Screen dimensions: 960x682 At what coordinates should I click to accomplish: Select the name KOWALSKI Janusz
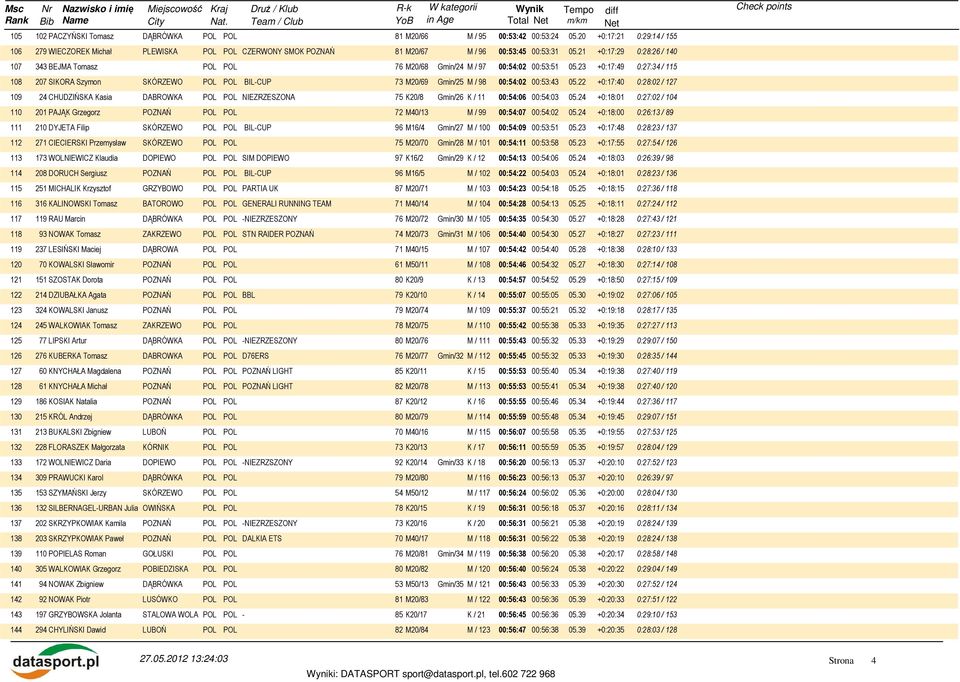click(78, 310)
